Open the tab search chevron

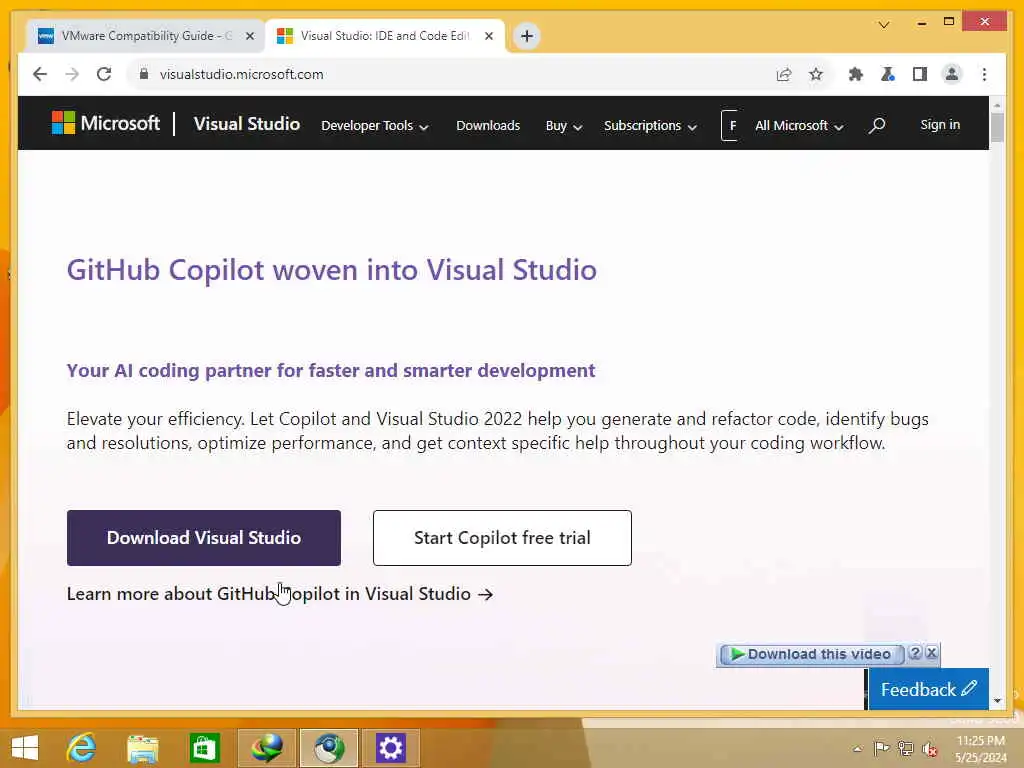click(884, 25)
